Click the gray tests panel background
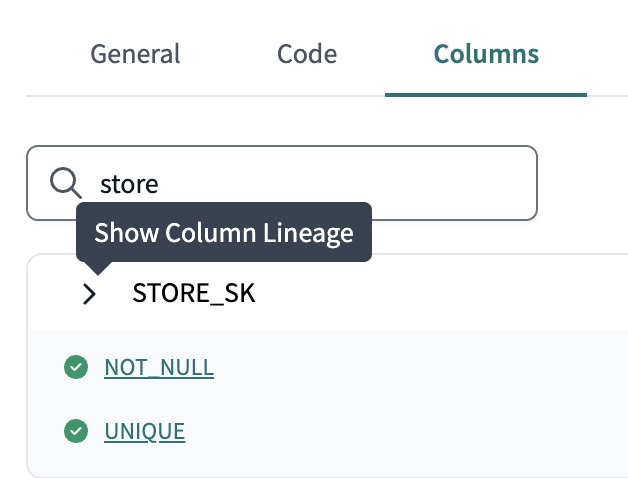Image resolution: width=628 pixels, height=478 pixels. tap(450, 400)
